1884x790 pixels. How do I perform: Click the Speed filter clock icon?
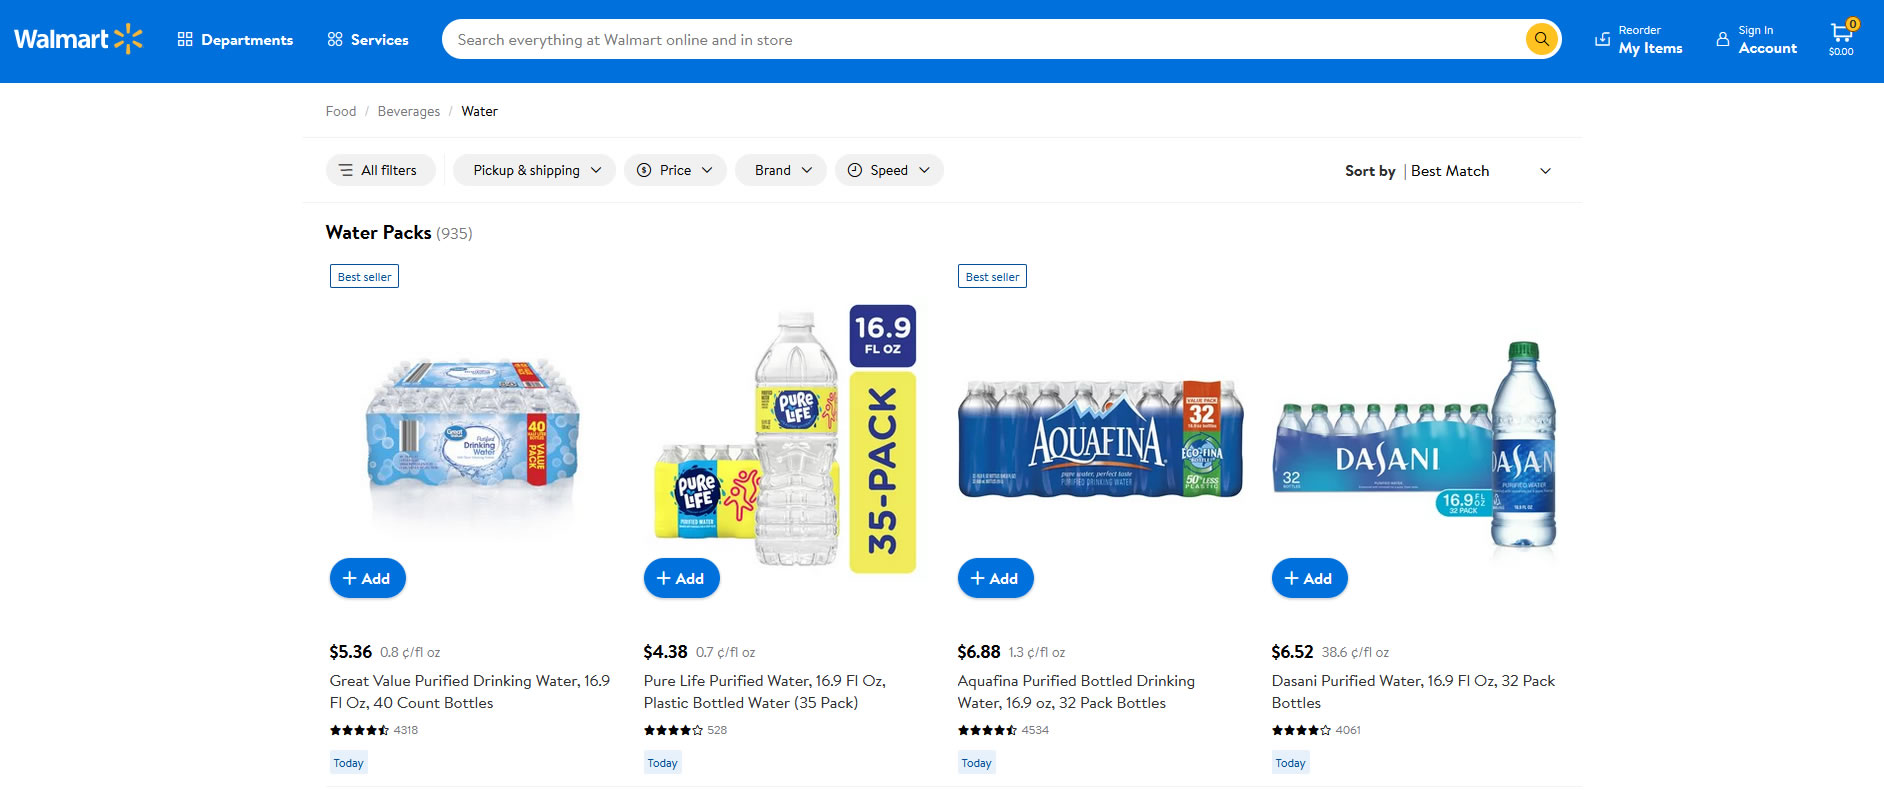coord(855,170)
